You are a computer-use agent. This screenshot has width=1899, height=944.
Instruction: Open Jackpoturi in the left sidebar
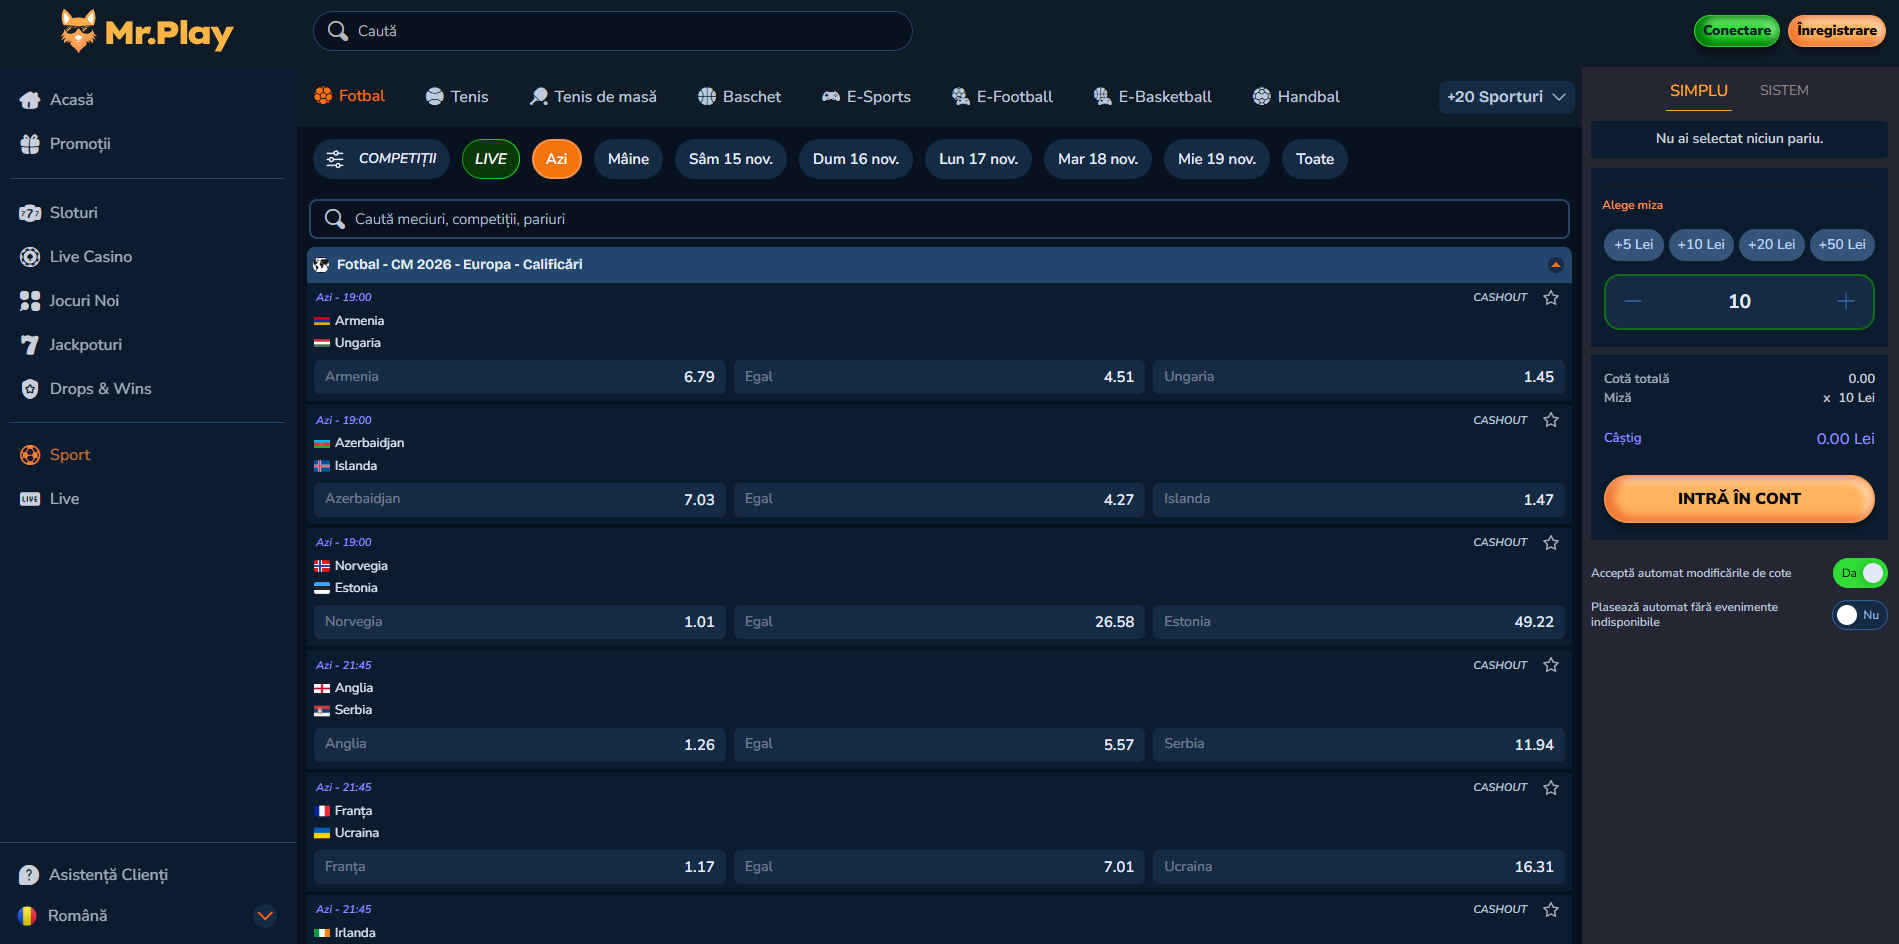pyautogui.click(x=85, y=345)
